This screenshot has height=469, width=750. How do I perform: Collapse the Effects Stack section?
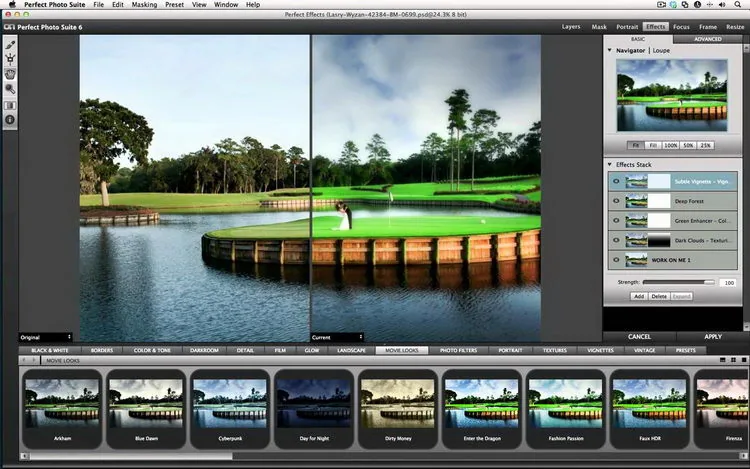tap(610, 164)
